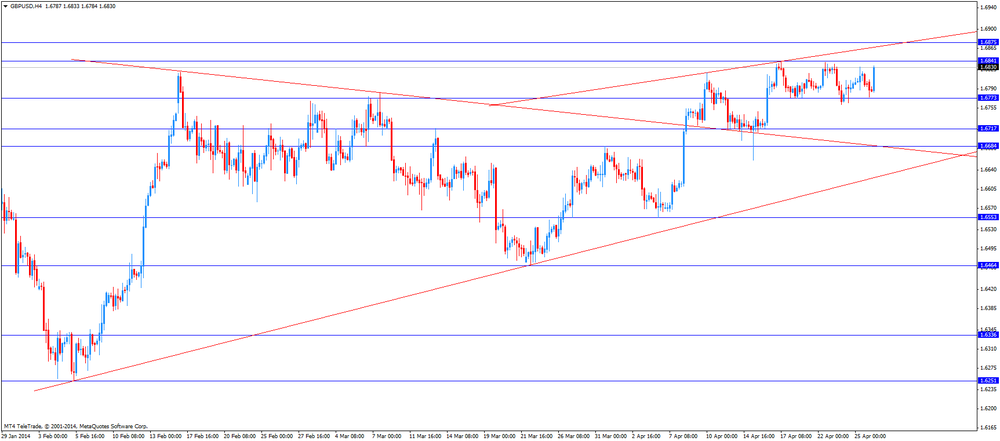
Task: Click the 1.6605 price axis value
Action: click(x=988, y=189)
